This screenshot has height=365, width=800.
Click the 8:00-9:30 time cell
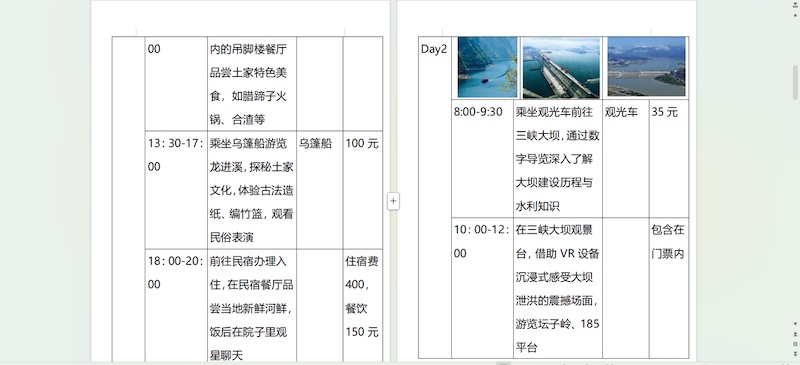tap(482, 158)
